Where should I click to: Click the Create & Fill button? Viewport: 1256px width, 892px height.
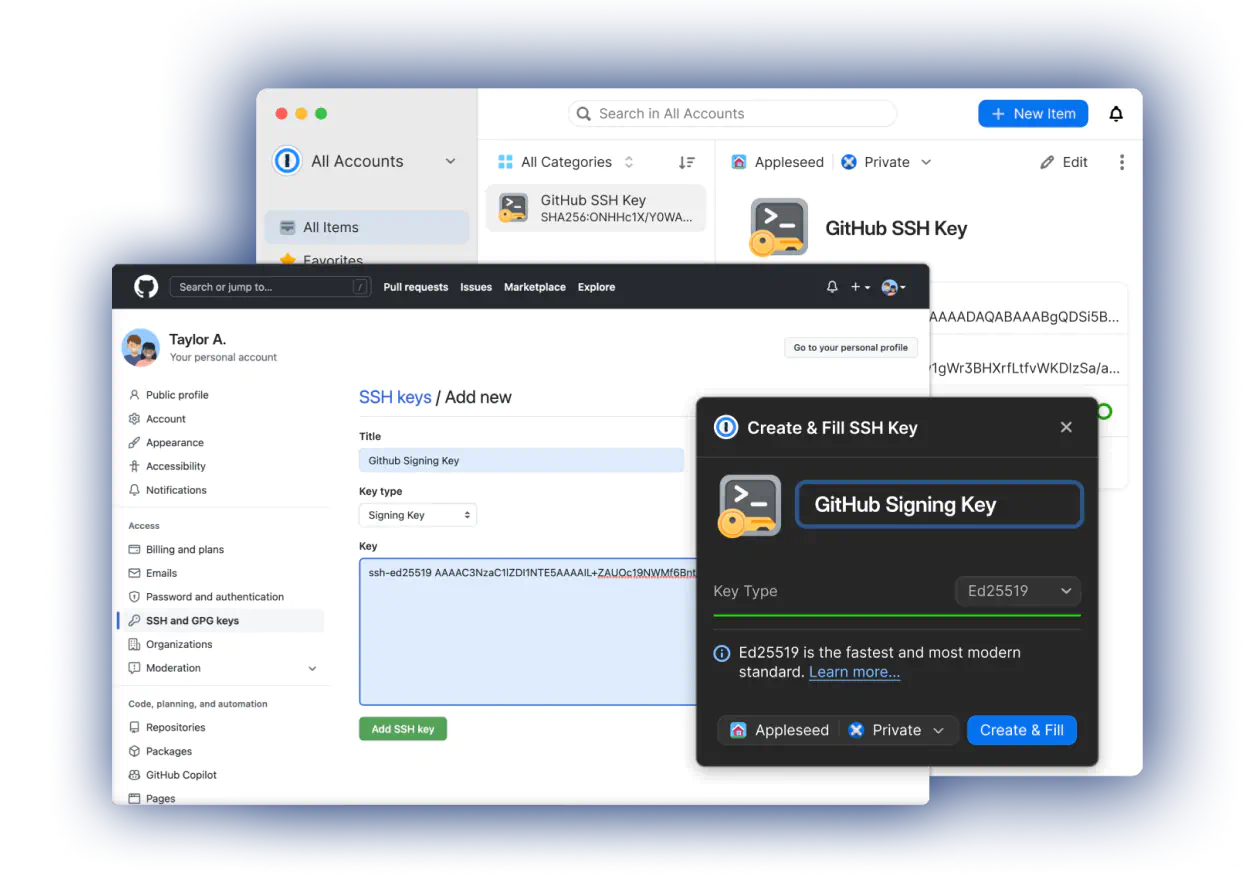coord(1022,731)
